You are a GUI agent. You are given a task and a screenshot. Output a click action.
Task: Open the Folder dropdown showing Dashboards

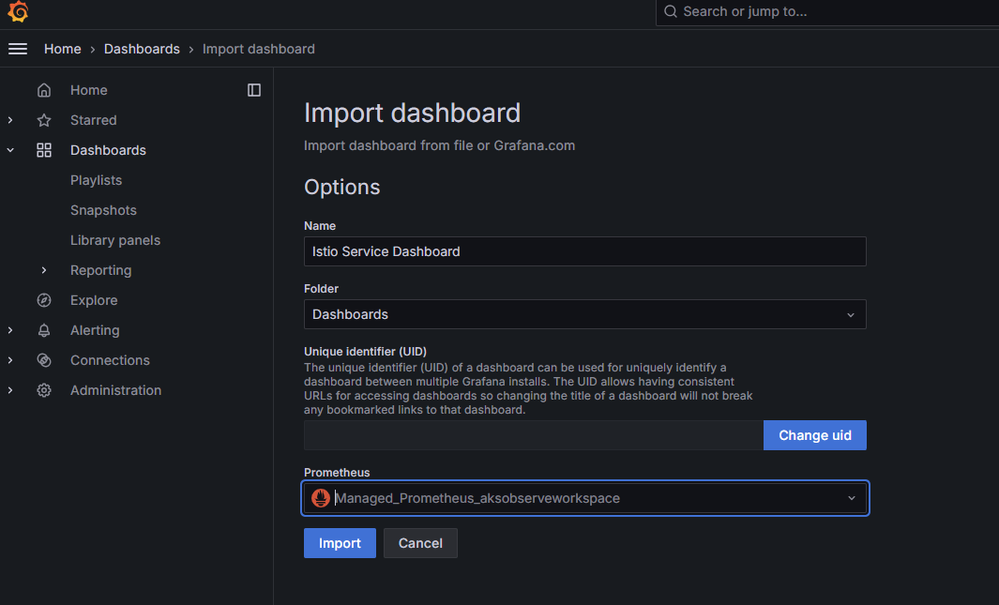[585, 314]
